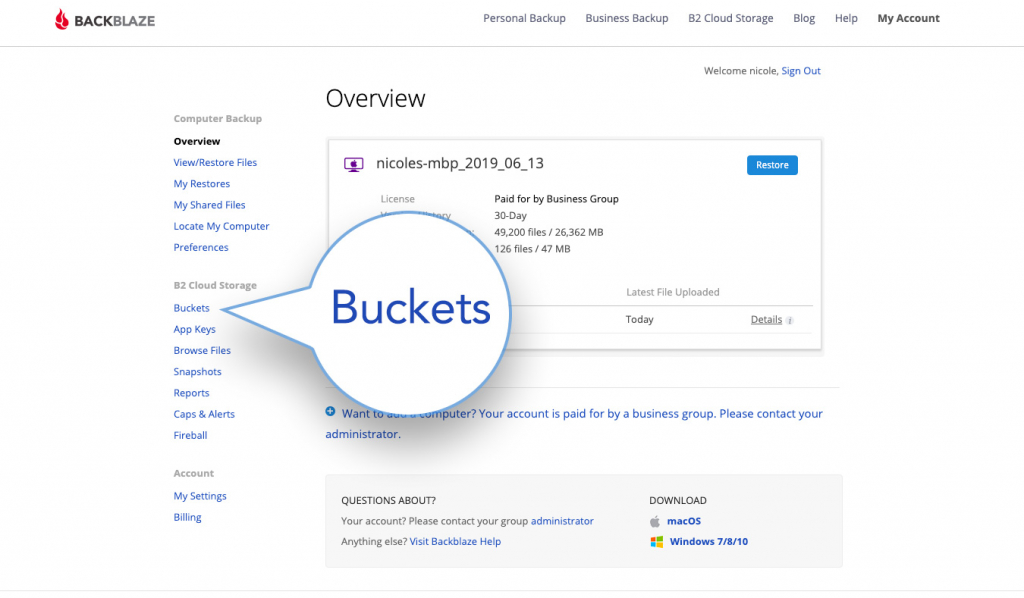1024x598 pixels.
Task: Click the License label in backup card
Action: pos(398,199)
